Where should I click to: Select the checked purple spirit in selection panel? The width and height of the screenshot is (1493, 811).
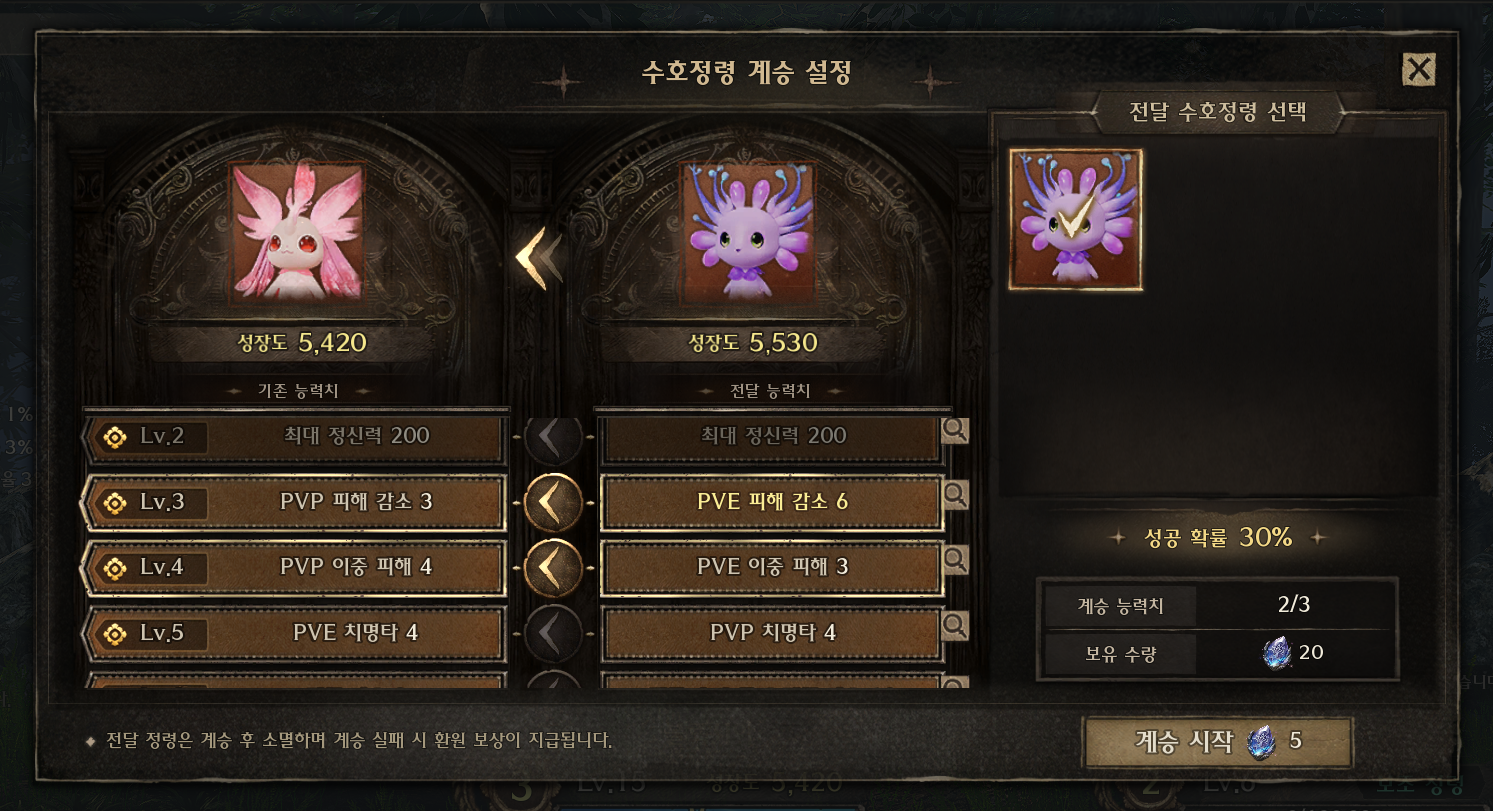pos(1076,220)
